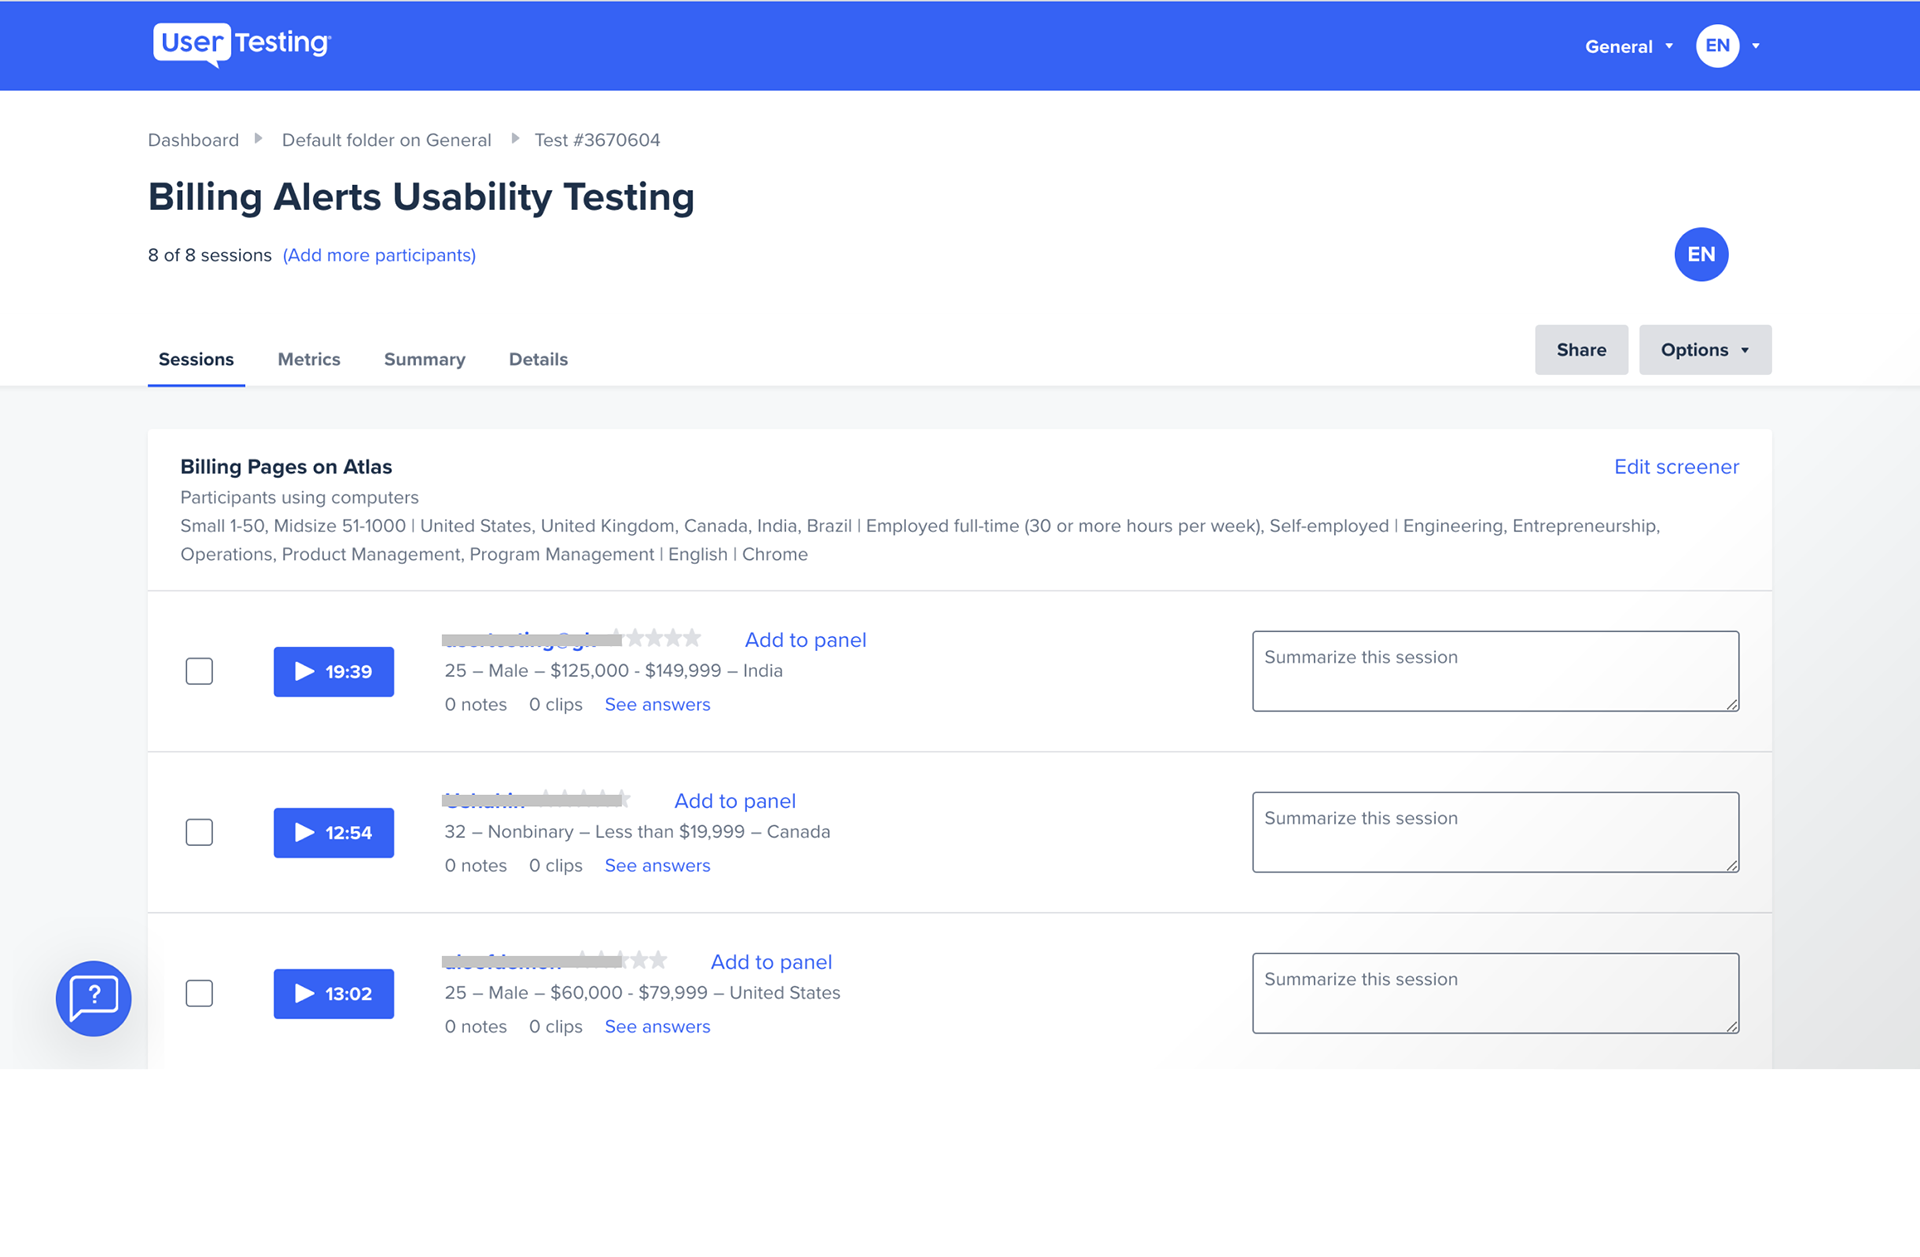Click the UserTesting logo

tap(240, 44)
